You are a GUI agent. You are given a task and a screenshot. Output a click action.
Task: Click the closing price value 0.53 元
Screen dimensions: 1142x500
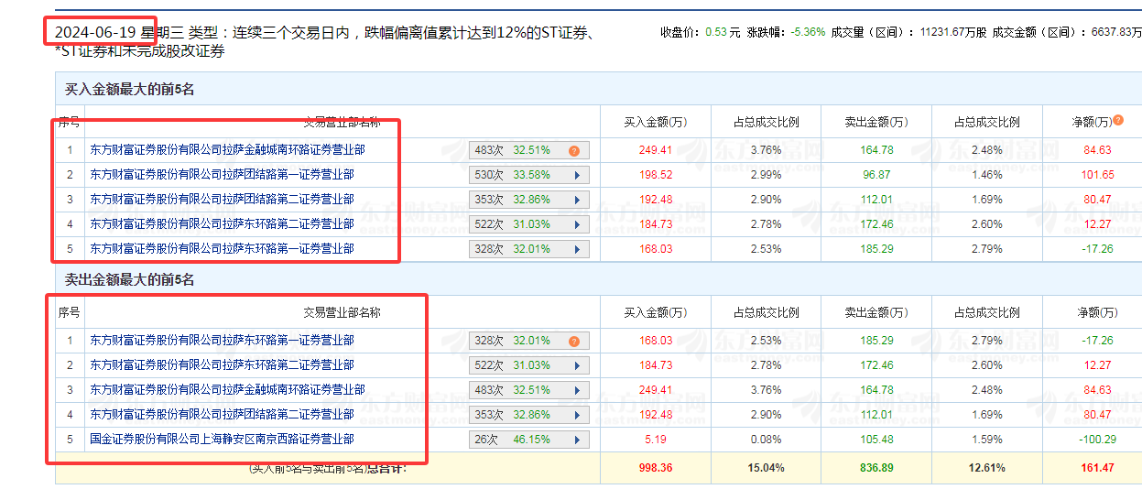(722, 32)
